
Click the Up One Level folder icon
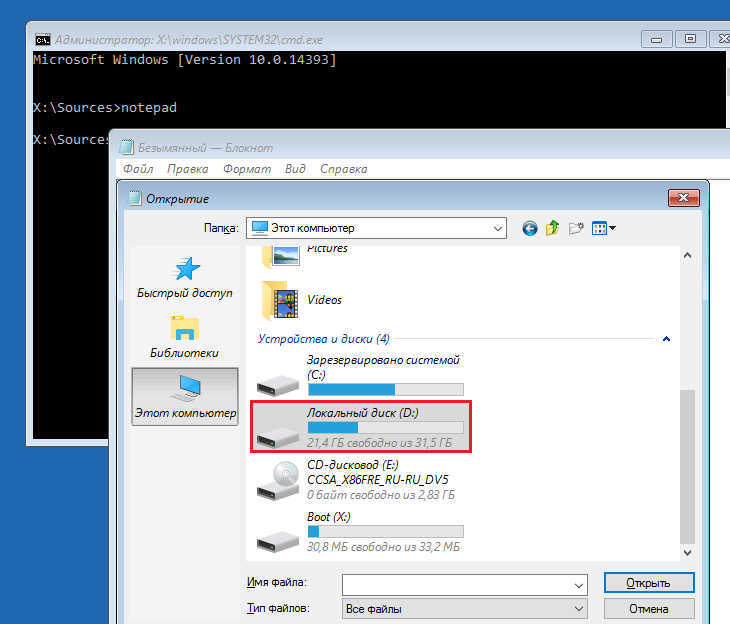pos(553,228)
